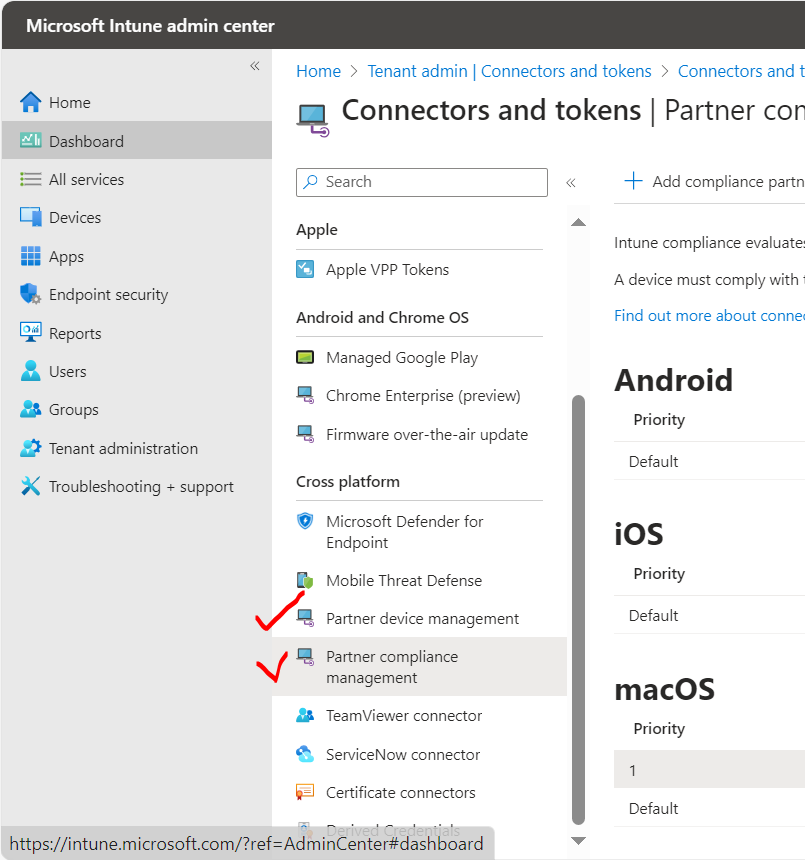Screen dimensions: 805x860
Task: Click the Mobile Threat Defense icon
Action: point(305,580)
